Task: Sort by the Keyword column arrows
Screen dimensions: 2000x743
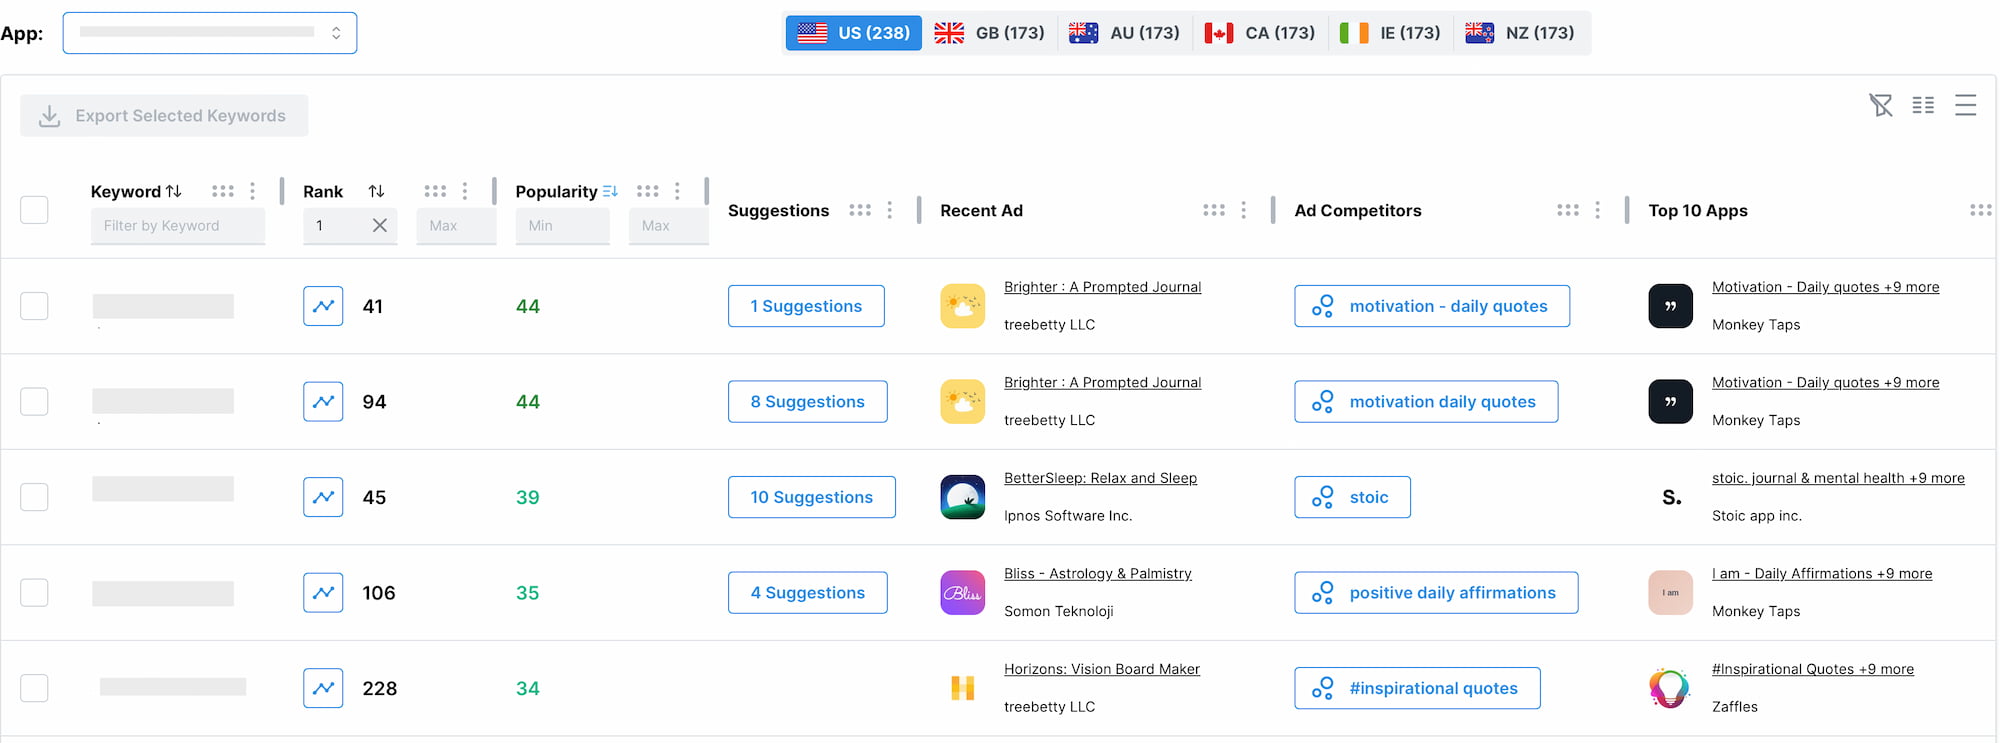Action: 174,191
